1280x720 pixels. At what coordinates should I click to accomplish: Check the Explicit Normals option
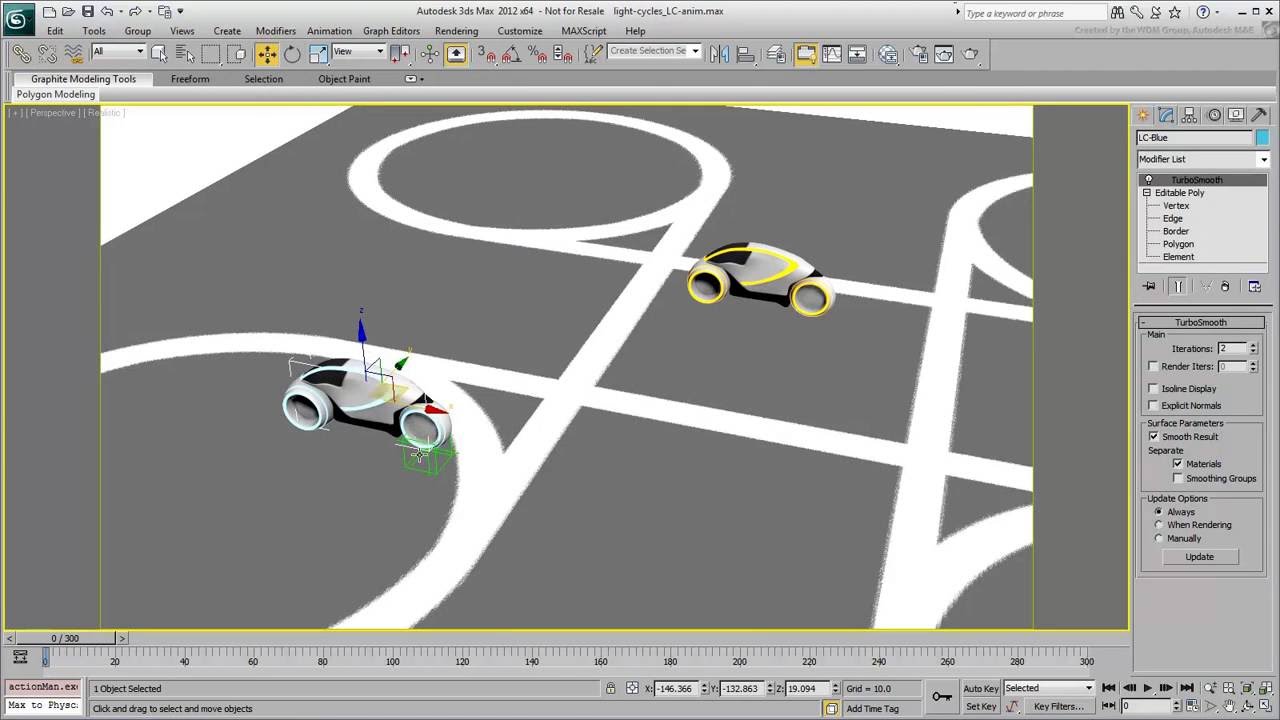click(1153, 406)
